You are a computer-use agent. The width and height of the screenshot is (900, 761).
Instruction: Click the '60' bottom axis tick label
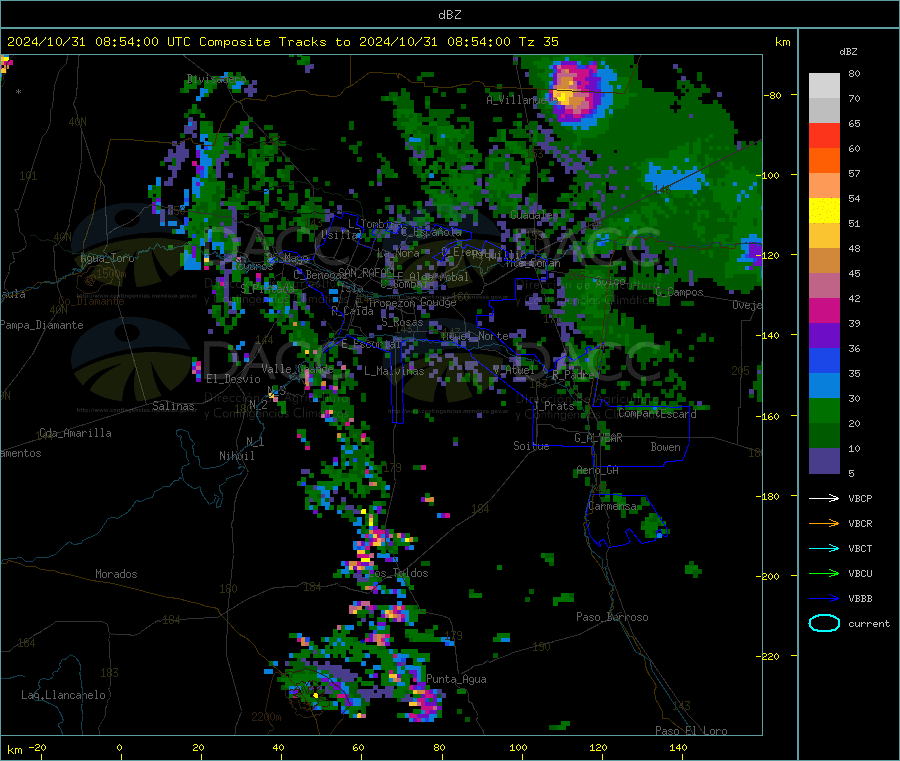358,747
